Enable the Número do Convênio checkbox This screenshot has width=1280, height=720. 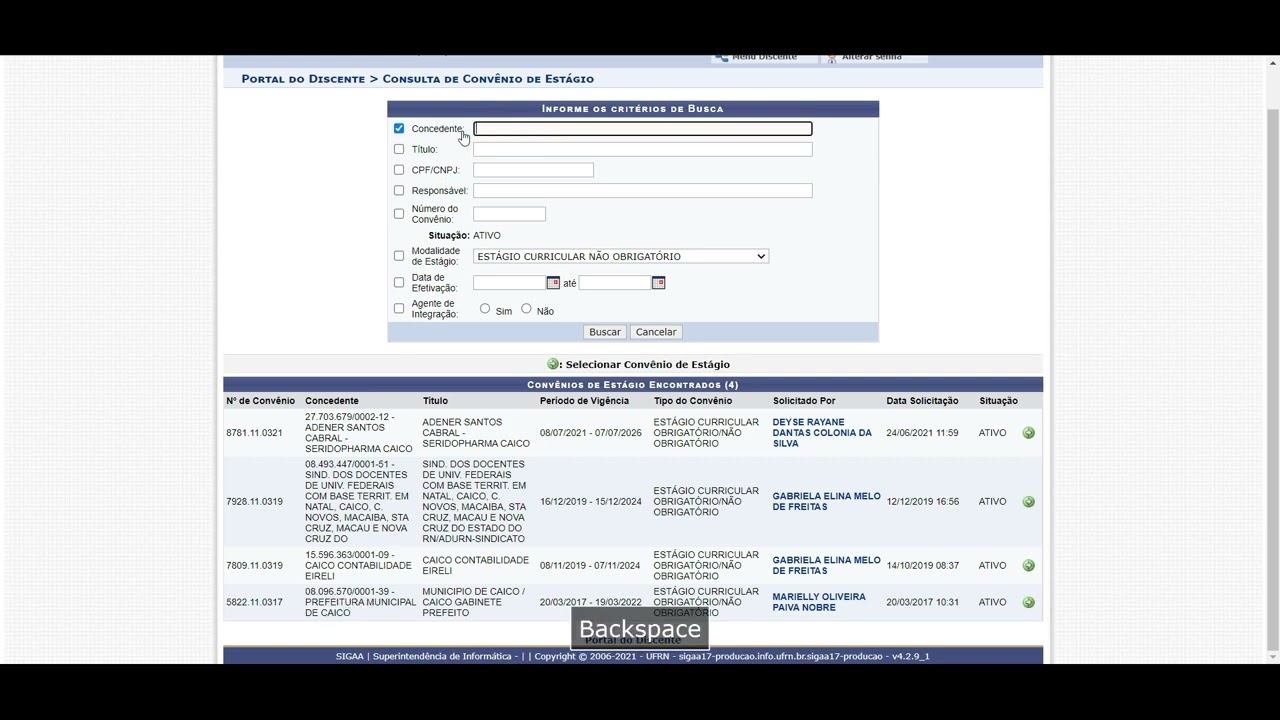(x=399, y=214)
